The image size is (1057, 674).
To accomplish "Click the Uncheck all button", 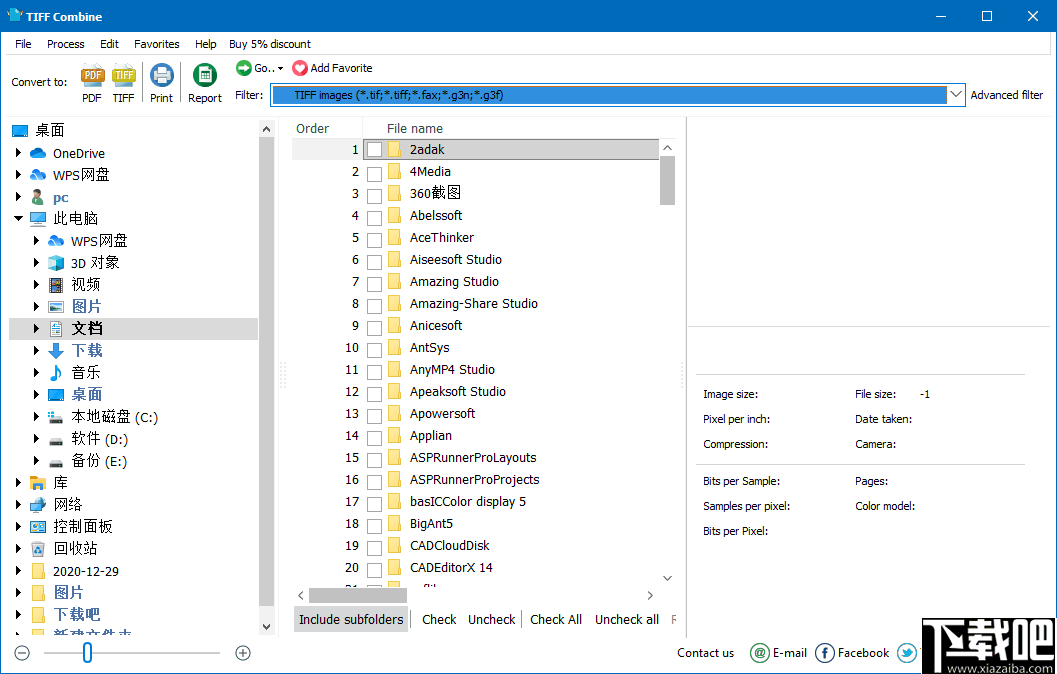I will click(626, 619).
